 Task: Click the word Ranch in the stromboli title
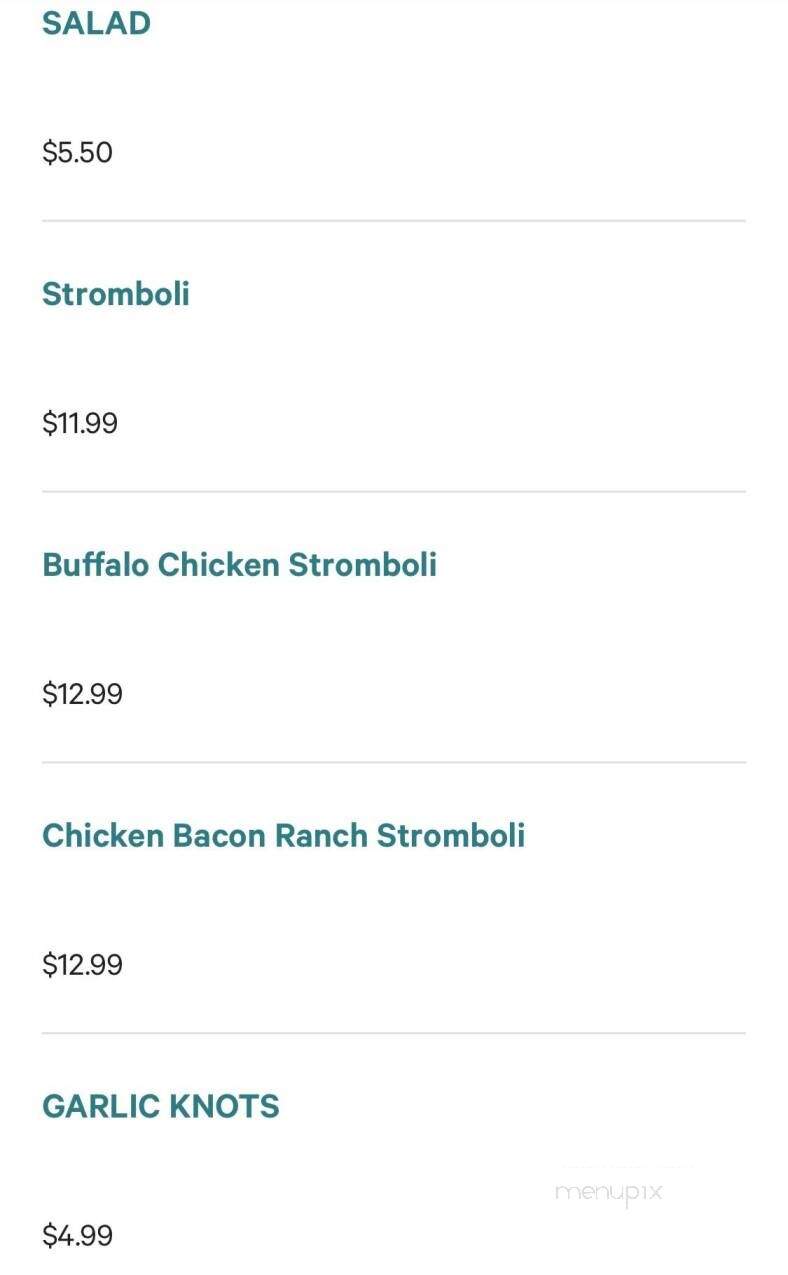click(x=322, y=836)
